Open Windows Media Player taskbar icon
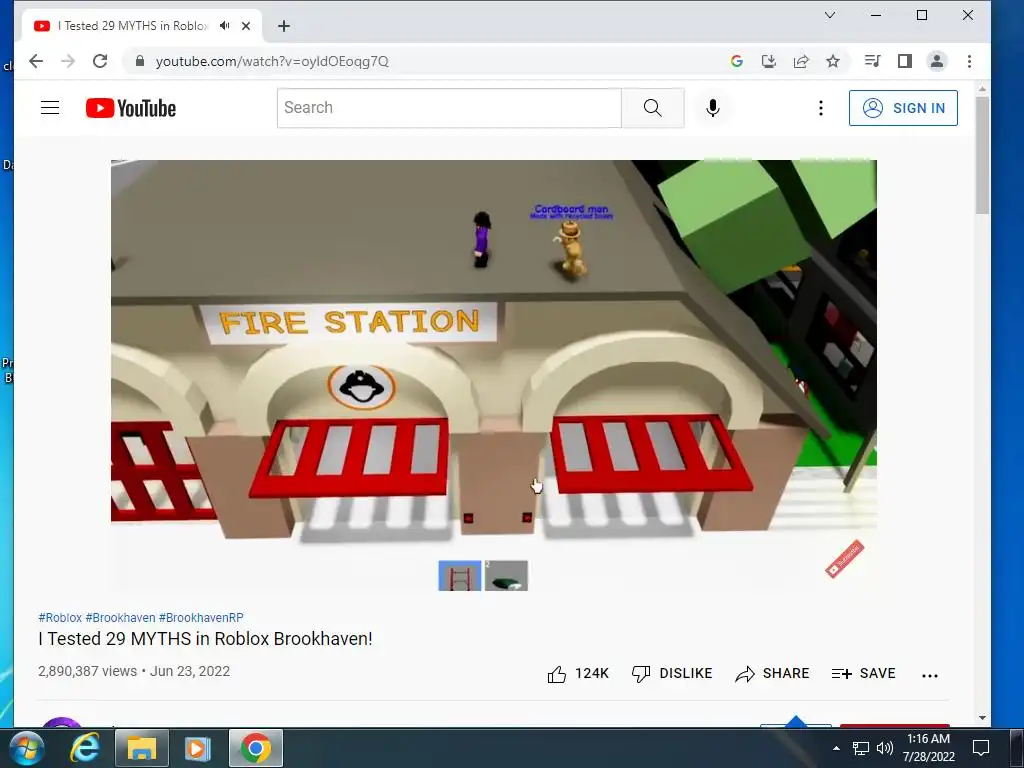 click(x=198, y=748)
